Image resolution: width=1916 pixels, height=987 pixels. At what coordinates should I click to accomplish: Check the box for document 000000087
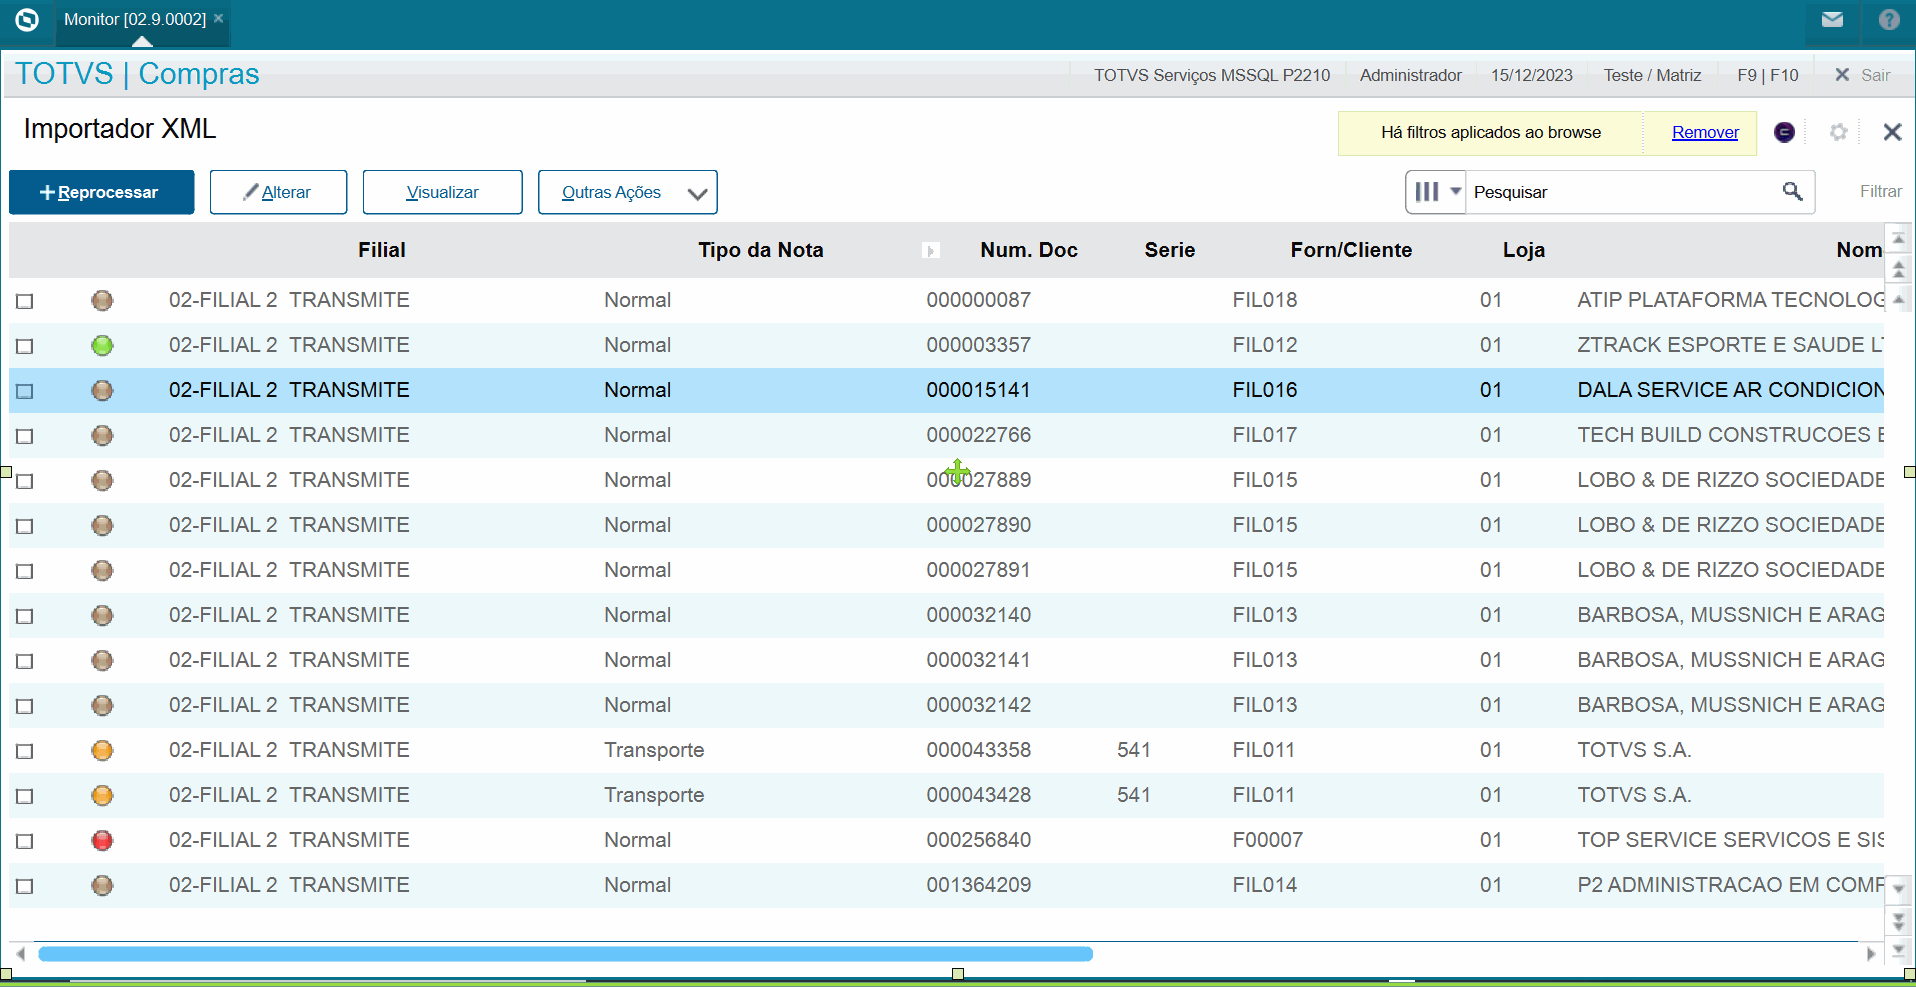(x=25, y=301)
